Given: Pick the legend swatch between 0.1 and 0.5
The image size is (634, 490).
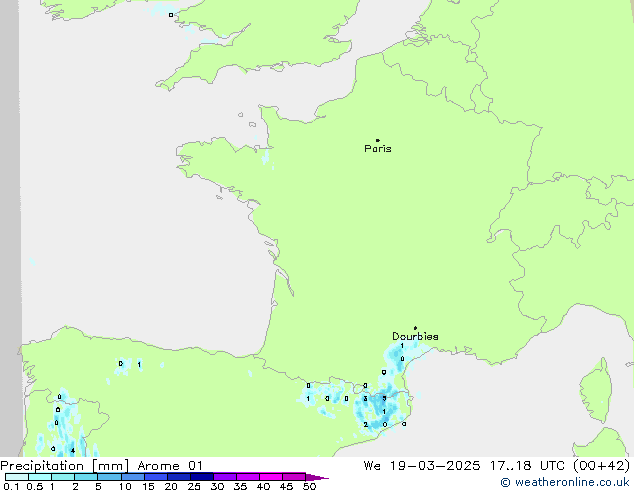Looking at the screenshot, I should point(17,477).
